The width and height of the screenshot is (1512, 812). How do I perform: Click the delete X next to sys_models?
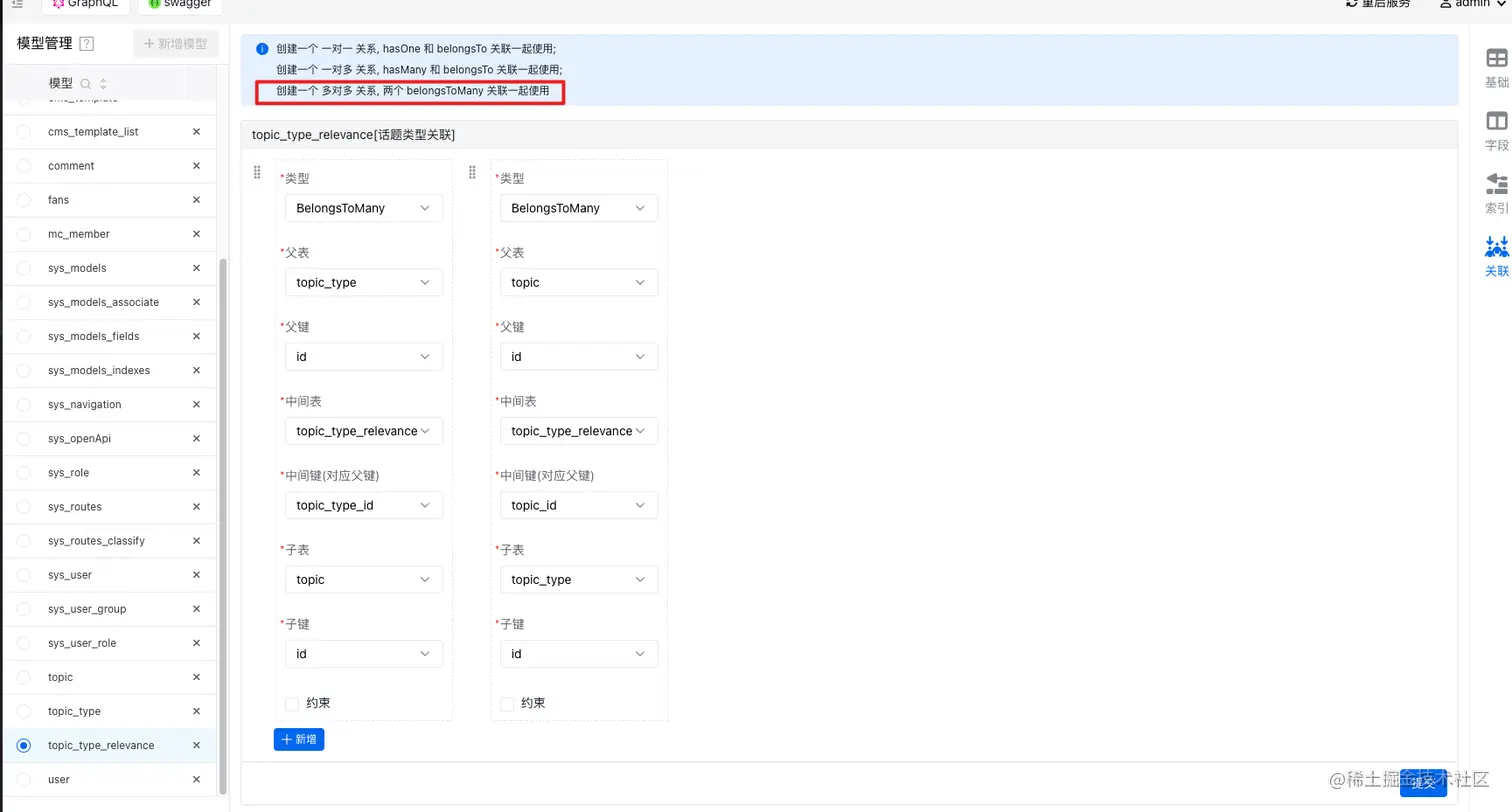(x=196, y=268)
